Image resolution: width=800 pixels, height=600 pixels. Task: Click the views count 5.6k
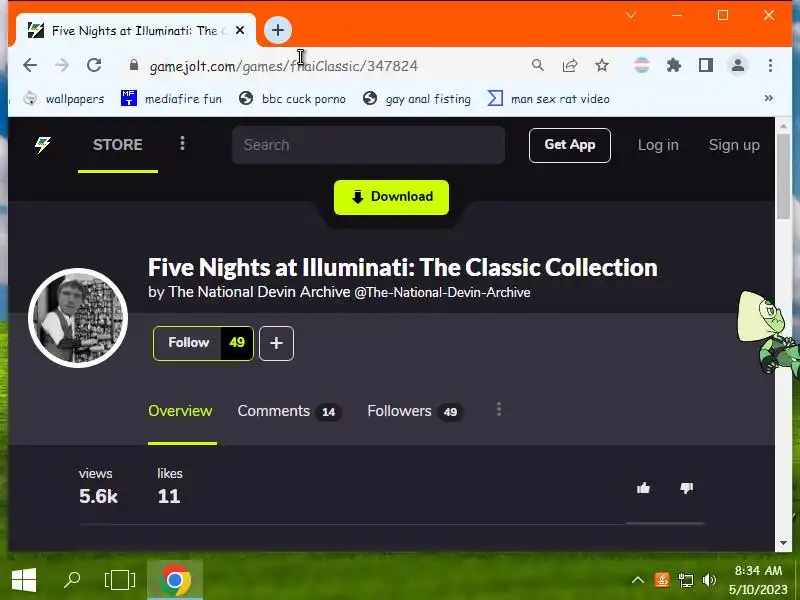point(98,496)
